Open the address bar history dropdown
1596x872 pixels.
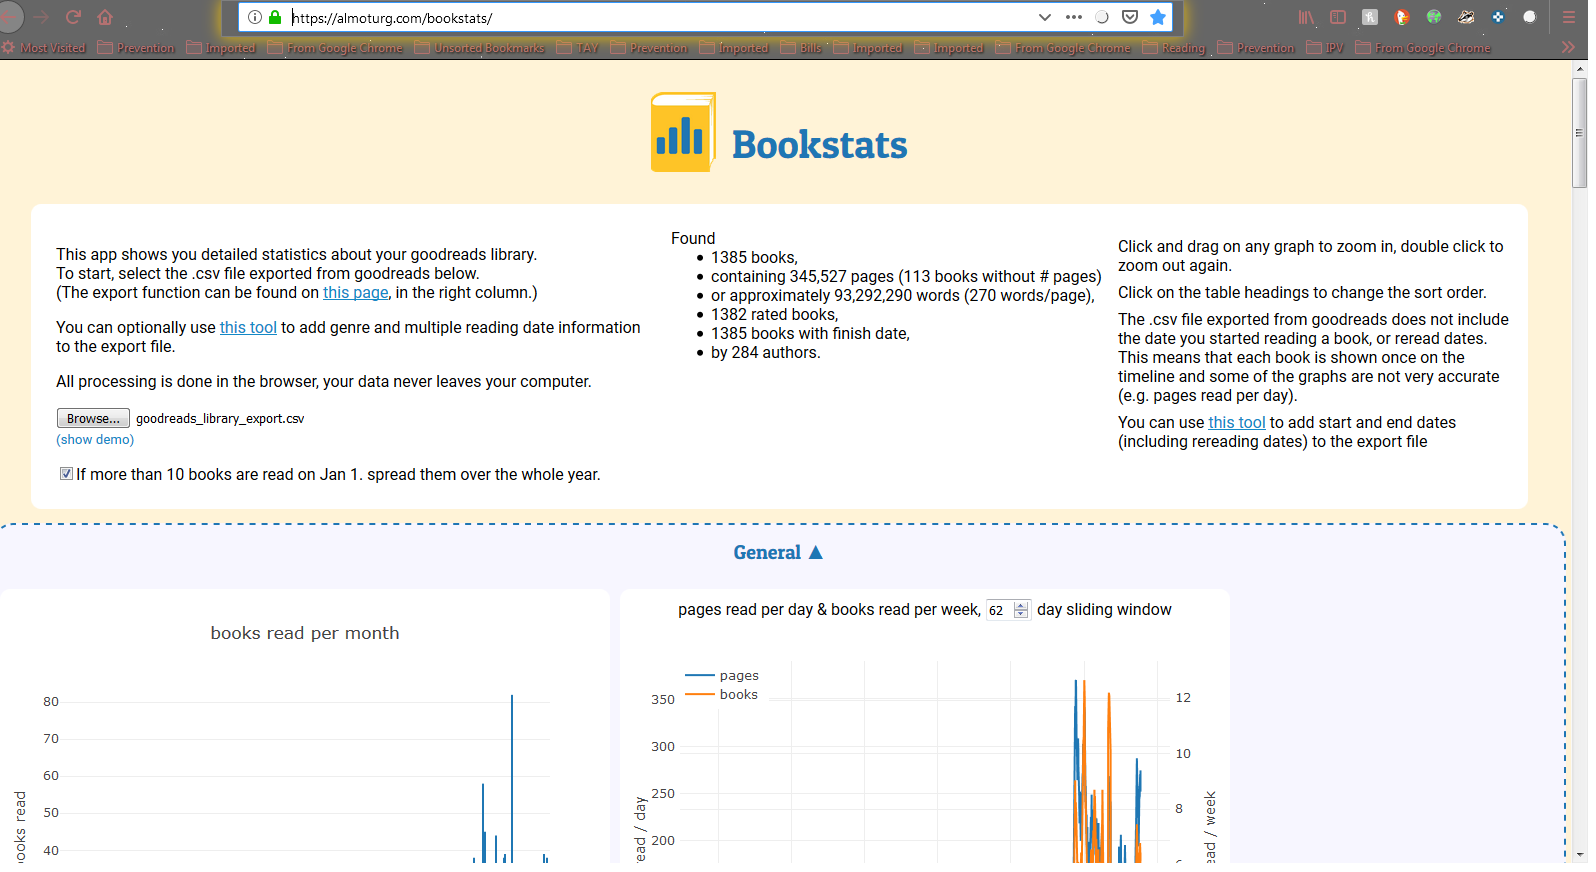(x=1045, y=17)
